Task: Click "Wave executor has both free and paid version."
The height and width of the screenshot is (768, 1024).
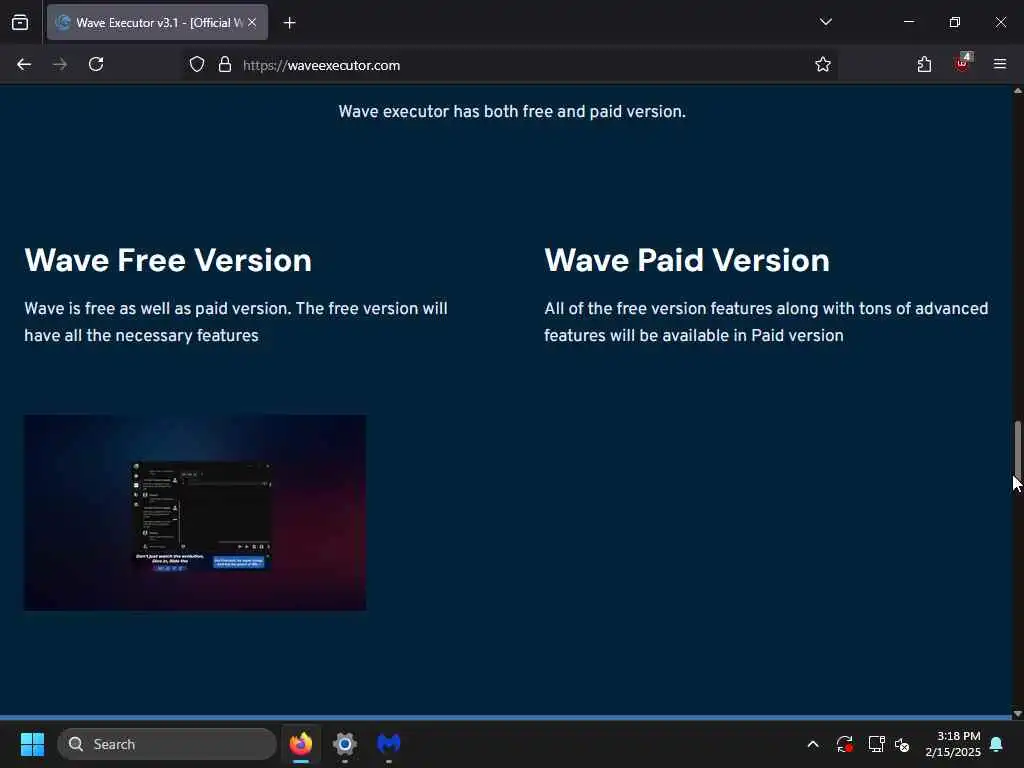Action: (x=512, y=112)
